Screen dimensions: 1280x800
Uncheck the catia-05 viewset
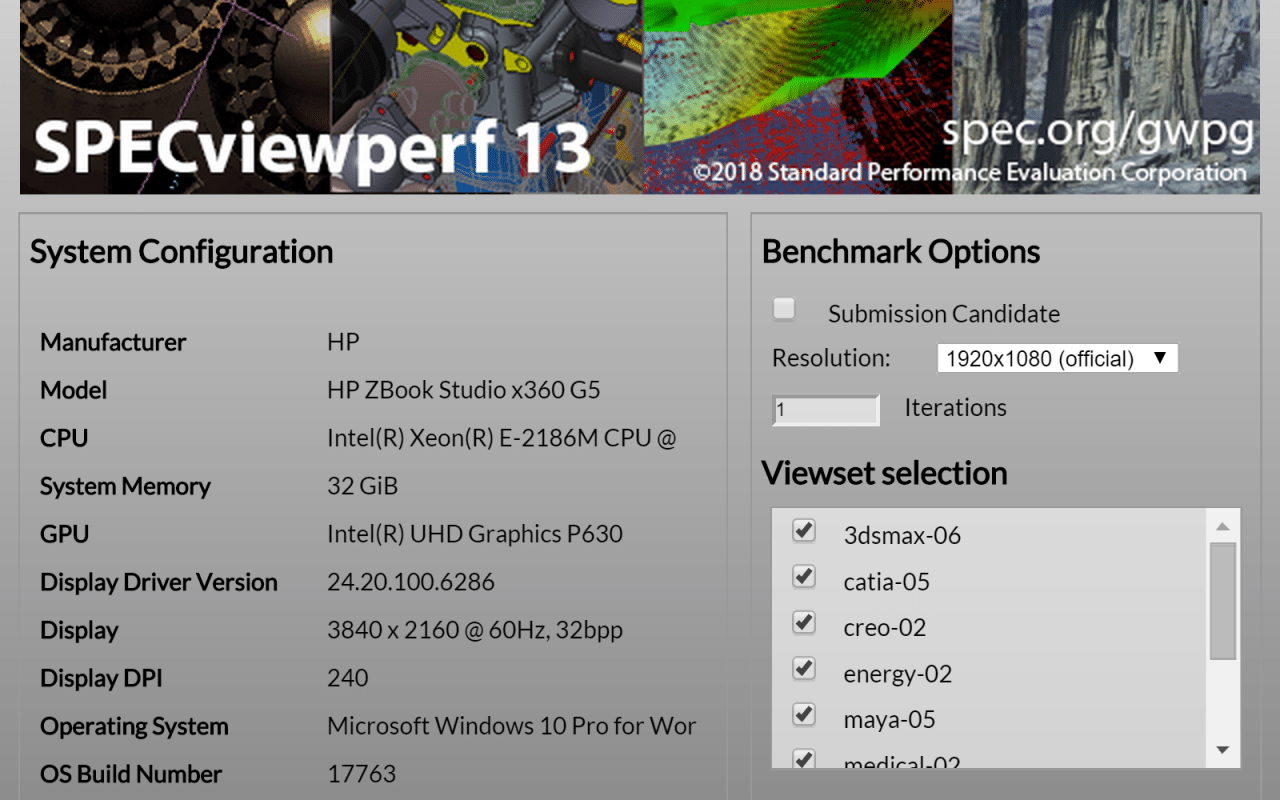coord(804,576)
